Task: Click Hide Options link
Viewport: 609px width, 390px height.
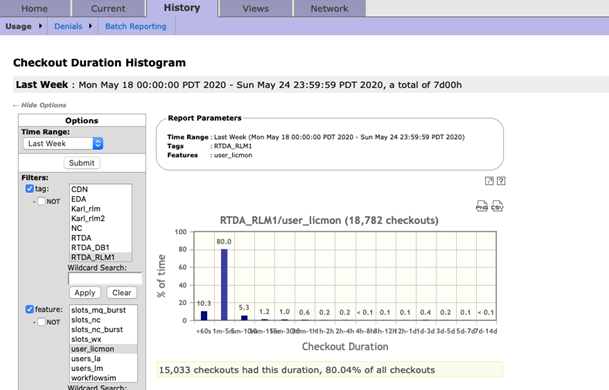Action: 39,105
